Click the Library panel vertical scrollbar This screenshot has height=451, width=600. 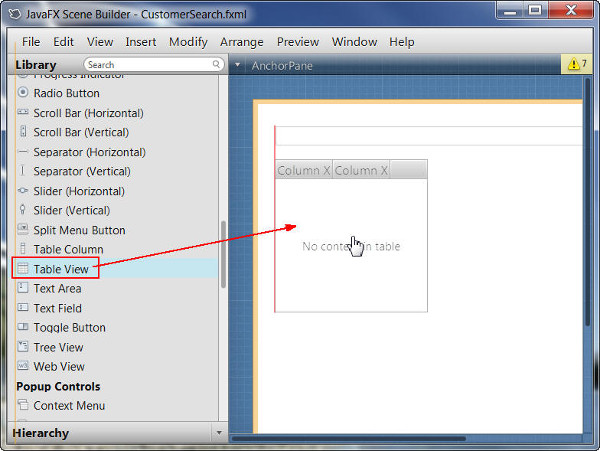coord(223,254)
